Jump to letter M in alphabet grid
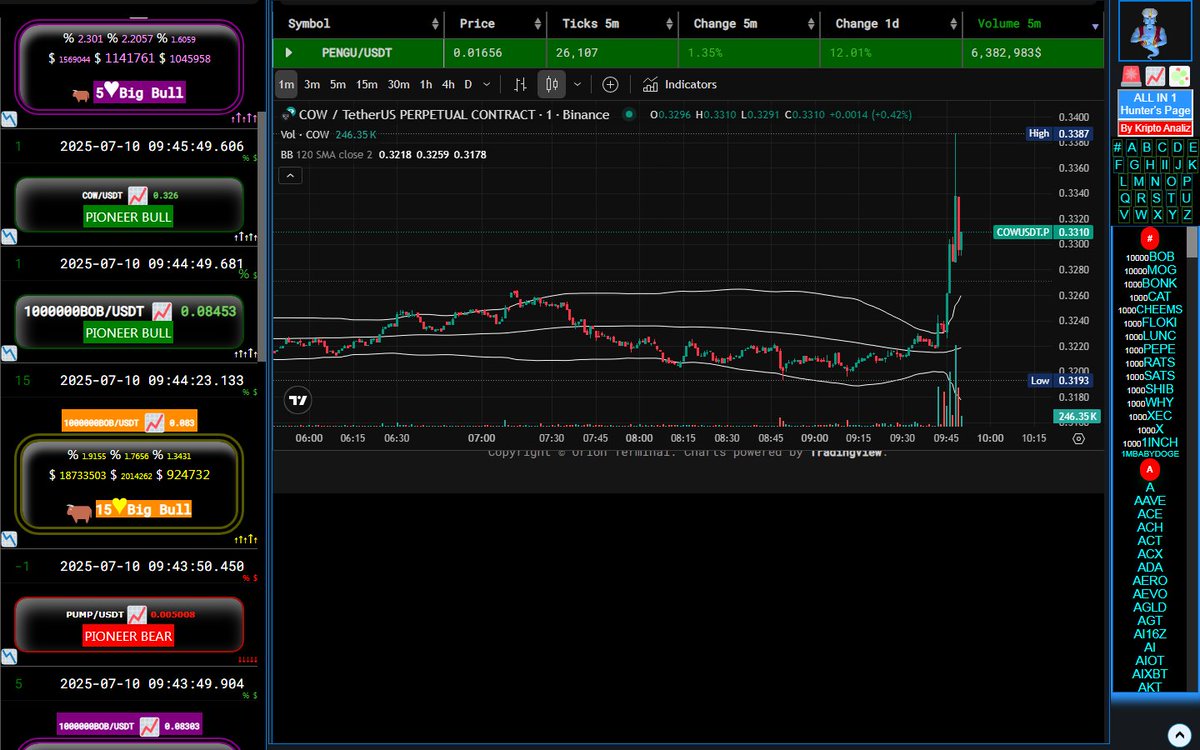Viewport: 1200px width, 750px height. (1139, 182)
